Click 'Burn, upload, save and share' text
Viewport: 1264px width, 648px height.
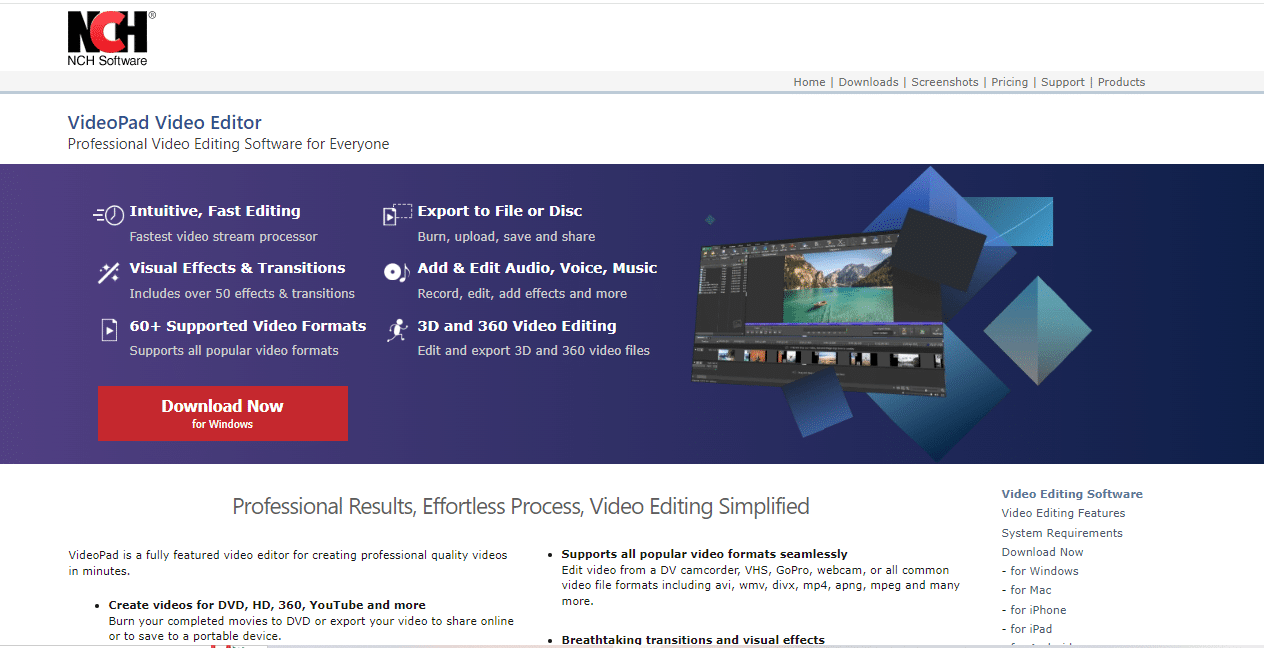pos(506,237)
